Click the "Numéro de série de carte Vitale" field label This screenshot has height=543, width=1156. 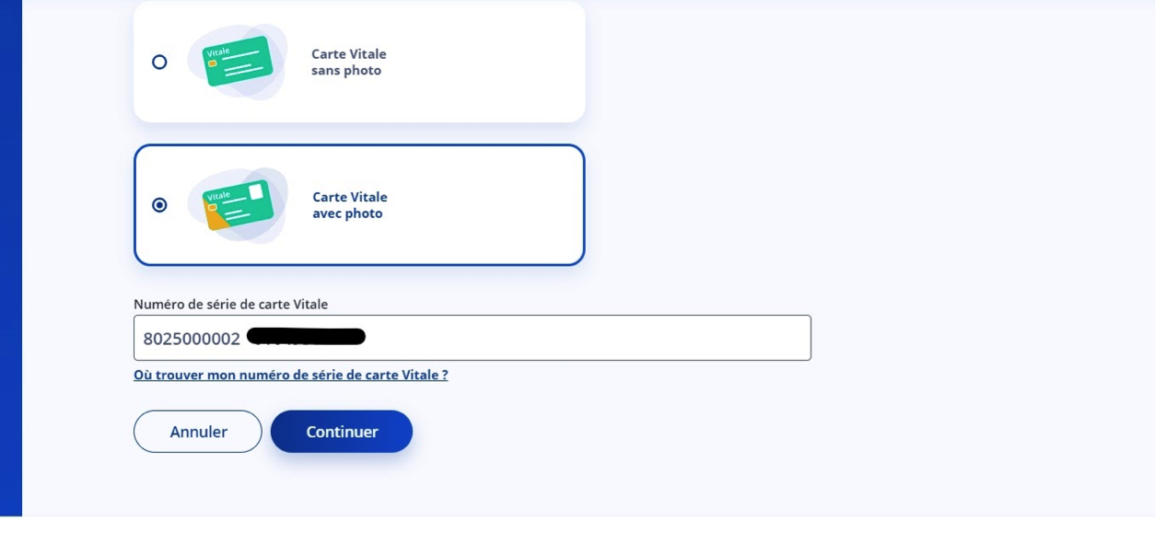(x=231, y=304)
